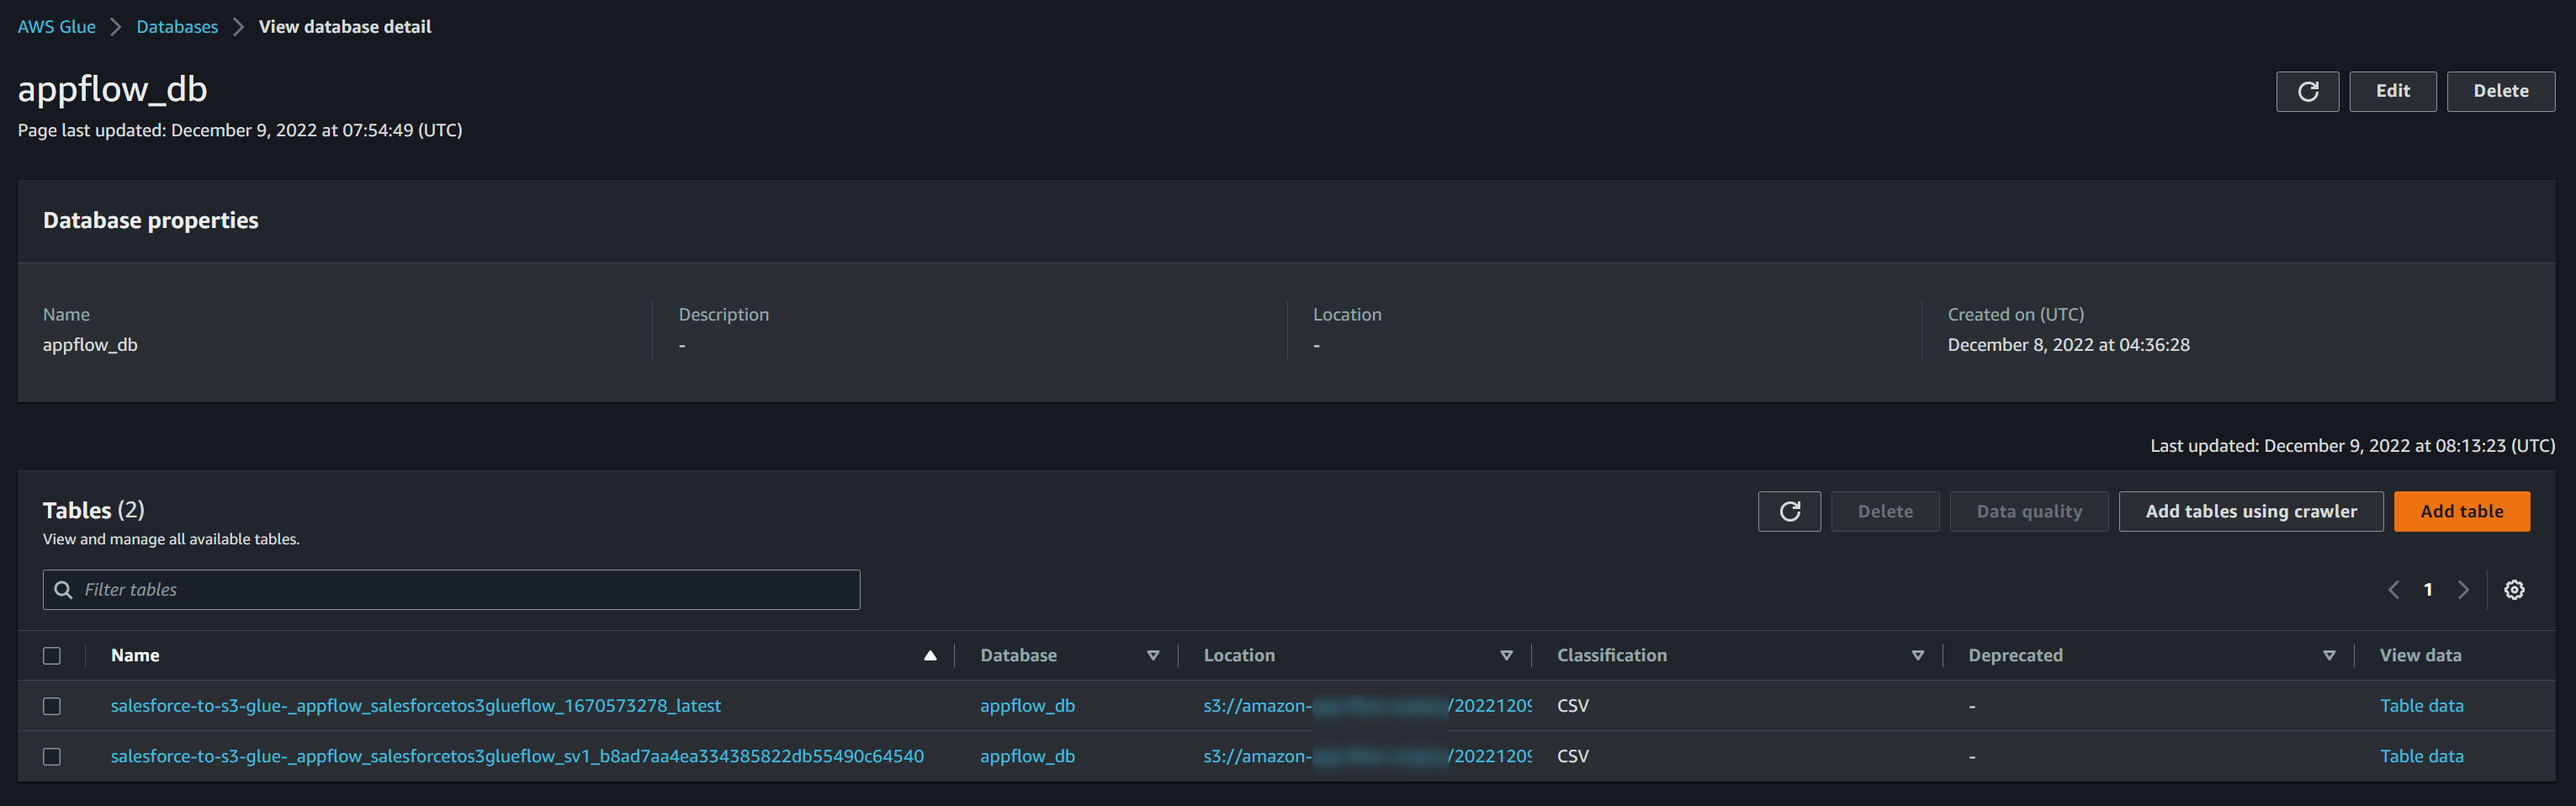Click the Name column header
This screenshot has width=2576, height=806.
pyautogui.click(x=135, y=656)
